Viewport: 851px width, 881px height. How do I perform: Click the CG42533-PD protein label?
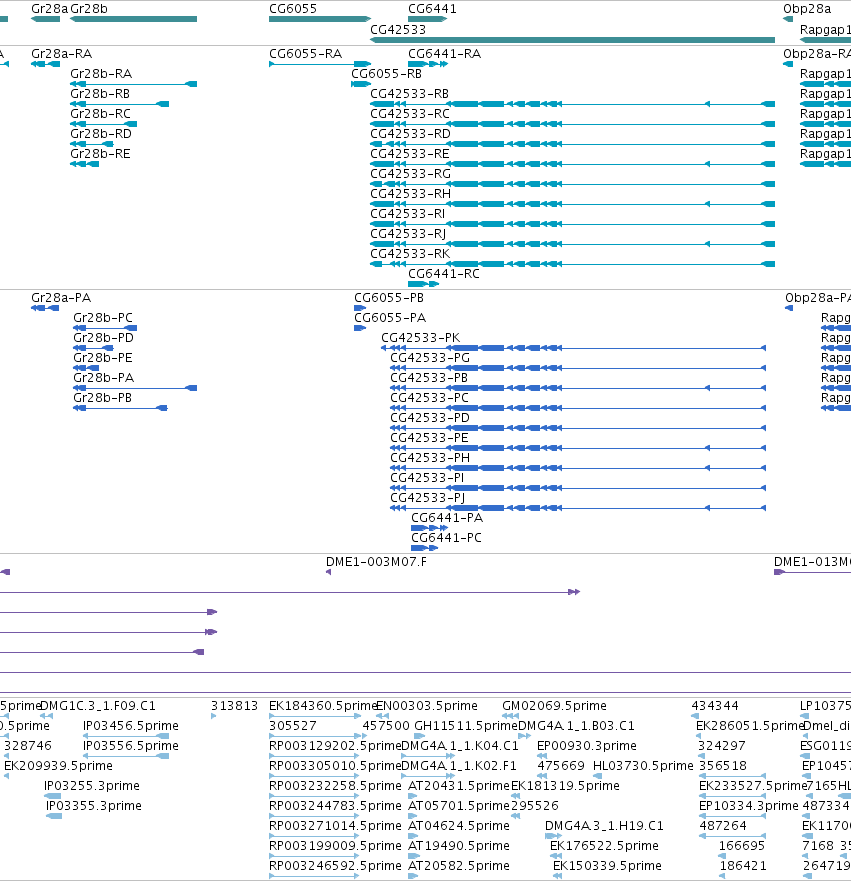(430, 418)
